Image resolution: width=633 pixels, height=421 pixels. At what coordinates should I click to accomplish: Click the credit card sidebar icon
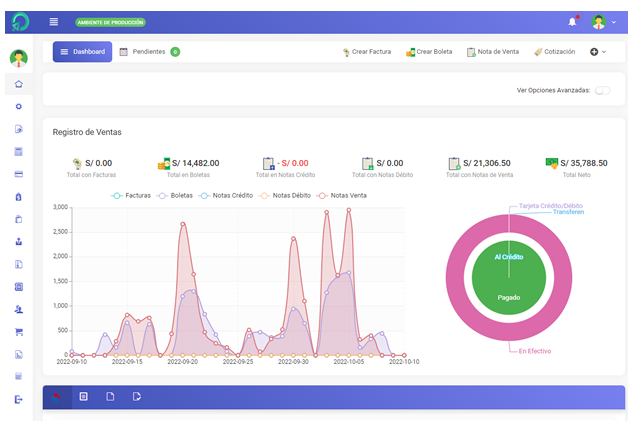[18, 173]
